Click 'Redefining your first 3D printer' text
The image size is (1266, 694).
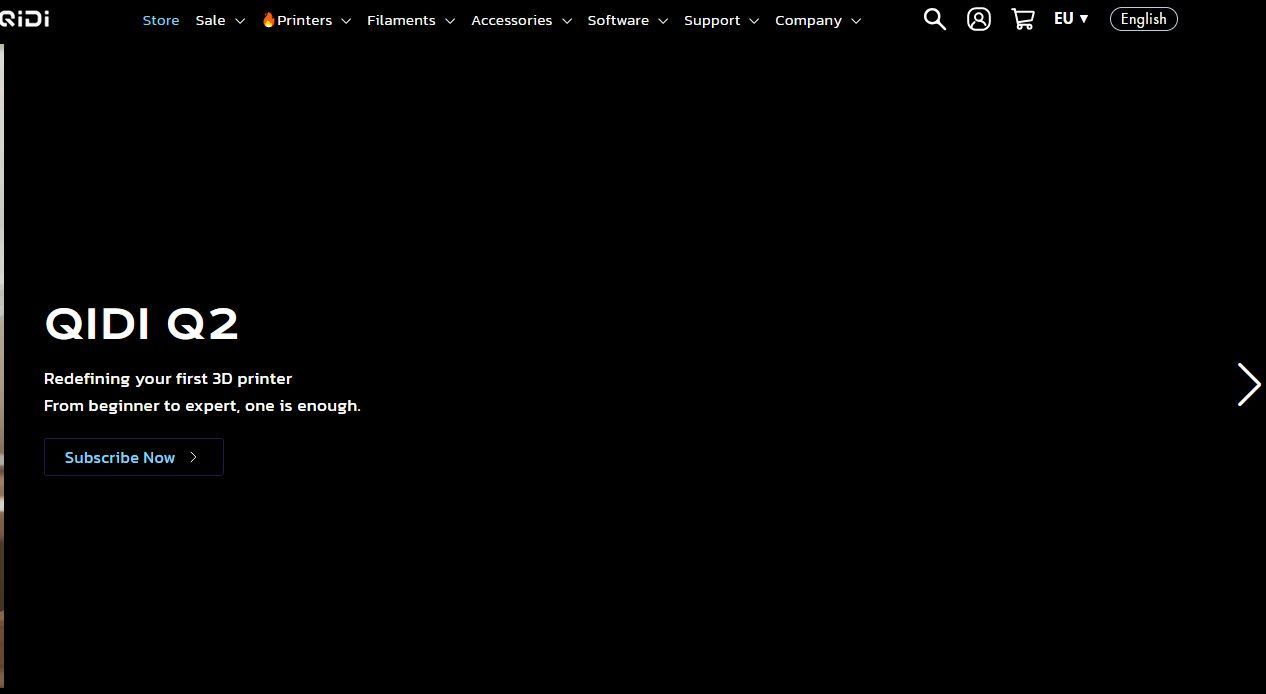coord(168,378)
